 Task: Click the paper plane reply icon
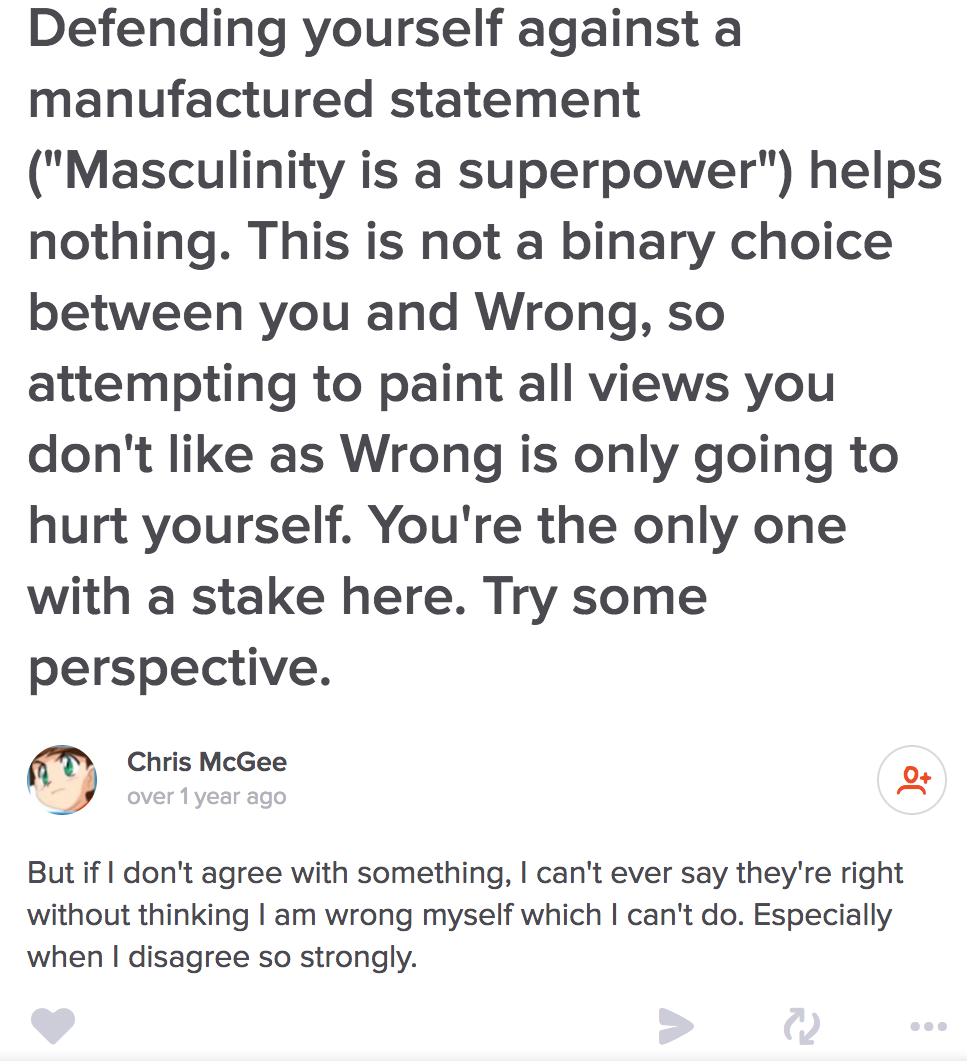tap(676, 1025)
